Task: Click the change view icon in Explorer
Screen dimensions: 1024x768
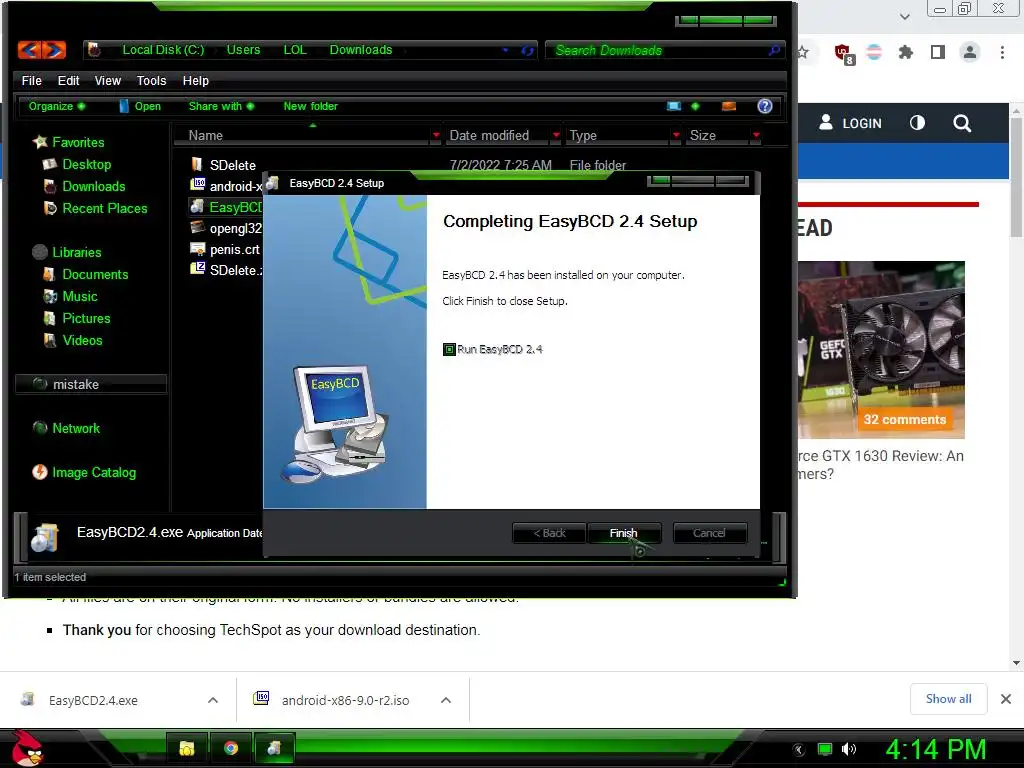Action: 674,106
